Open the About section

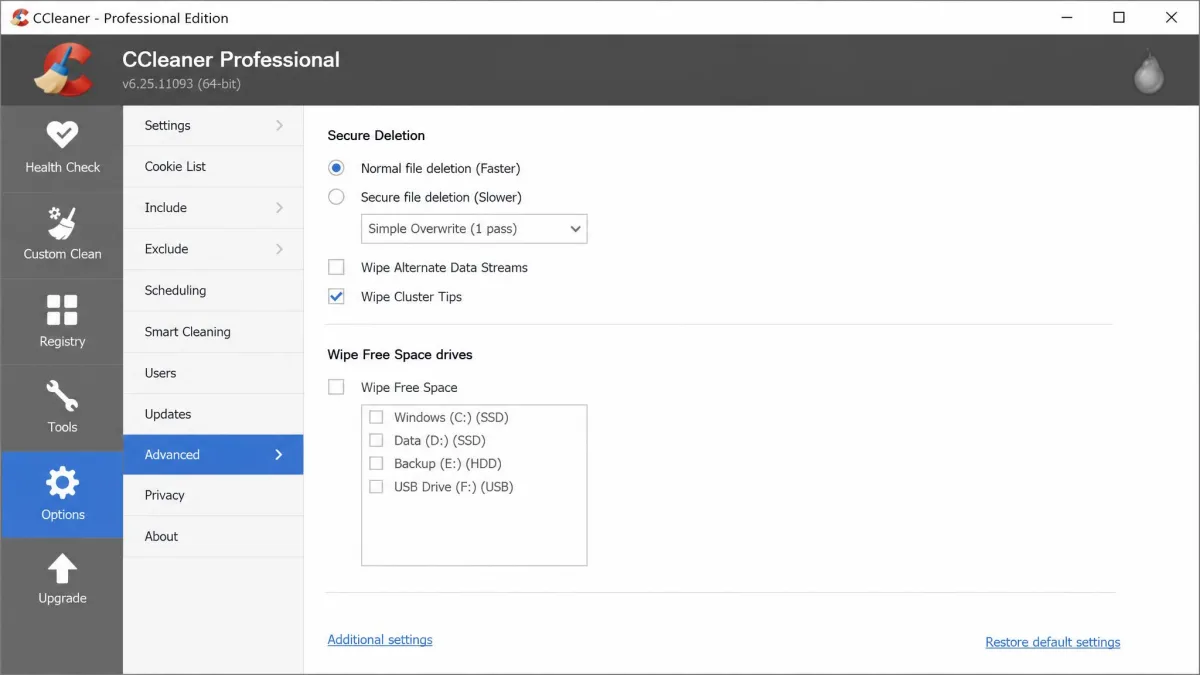(213, 536)
